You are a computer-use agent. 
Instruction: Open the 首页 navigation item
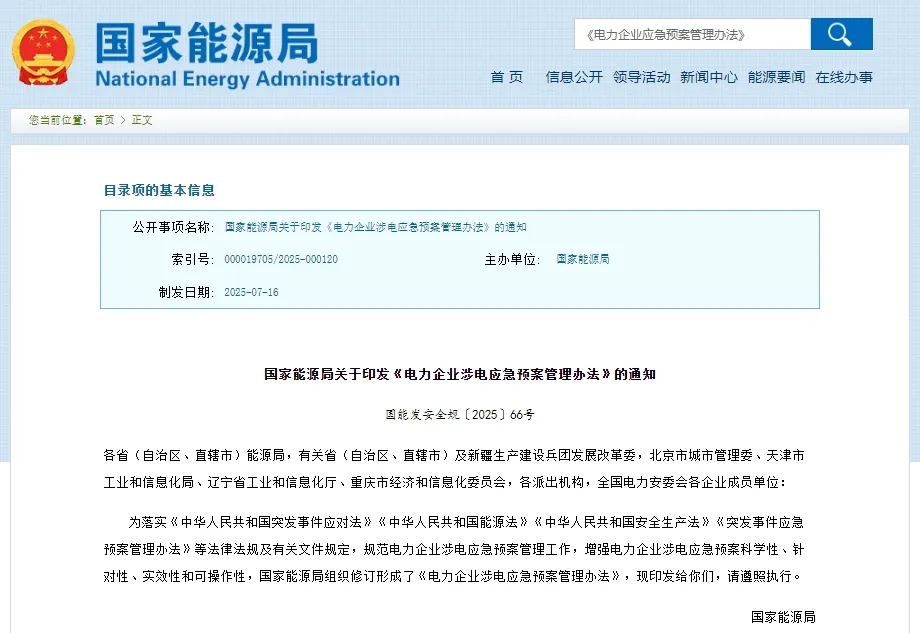click(506, 77)
